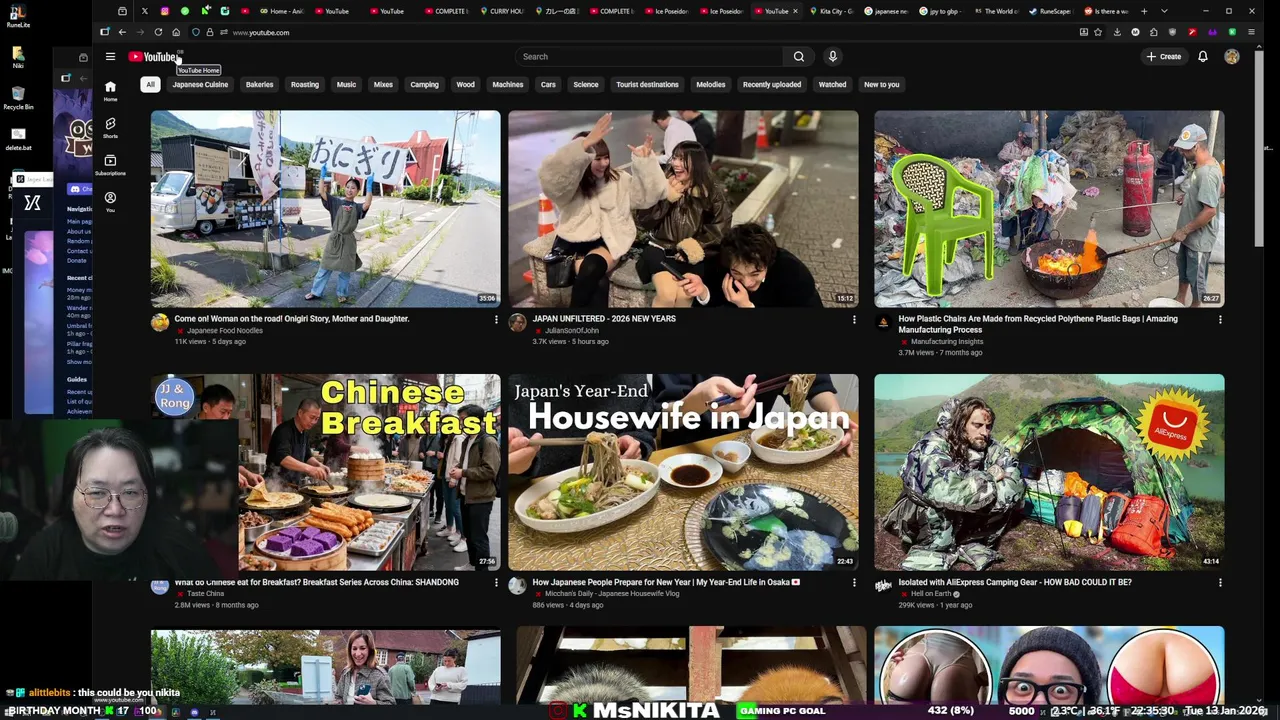This screenshot has height=720, width=1280.
Task: Open JAPAN UNFILTERED - 2026 NEW YEARS title
Action: pyautogui.click(x=604, y=319)
